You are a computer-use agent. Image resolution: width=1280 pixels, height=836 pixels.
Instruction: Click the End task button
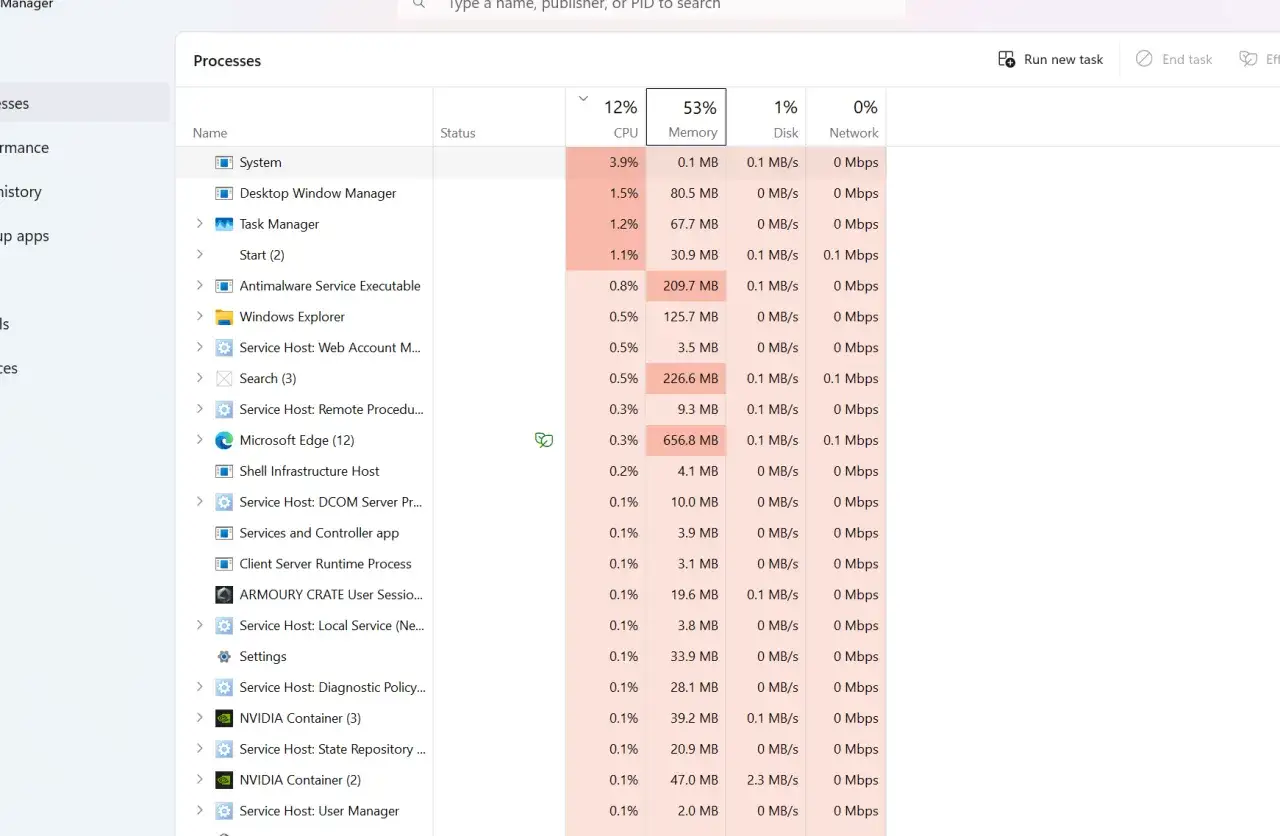point(1174,59)
